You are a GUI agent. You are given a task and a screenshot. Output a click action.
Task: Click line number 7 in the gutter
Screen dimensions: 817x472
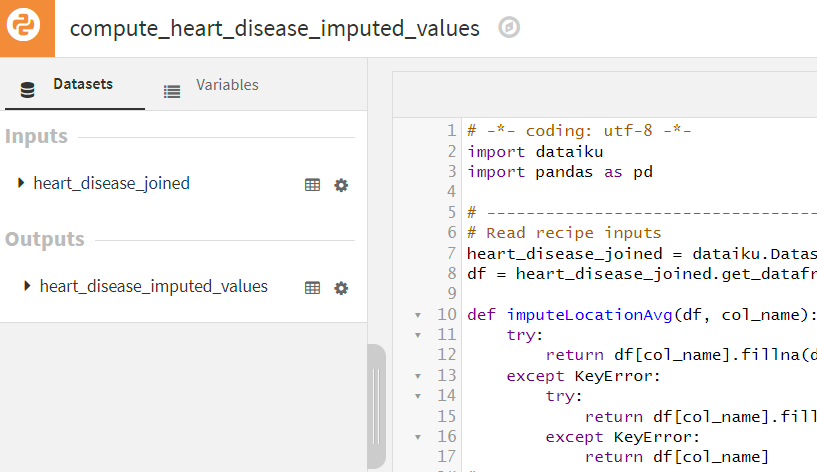(x=451, y=253)
